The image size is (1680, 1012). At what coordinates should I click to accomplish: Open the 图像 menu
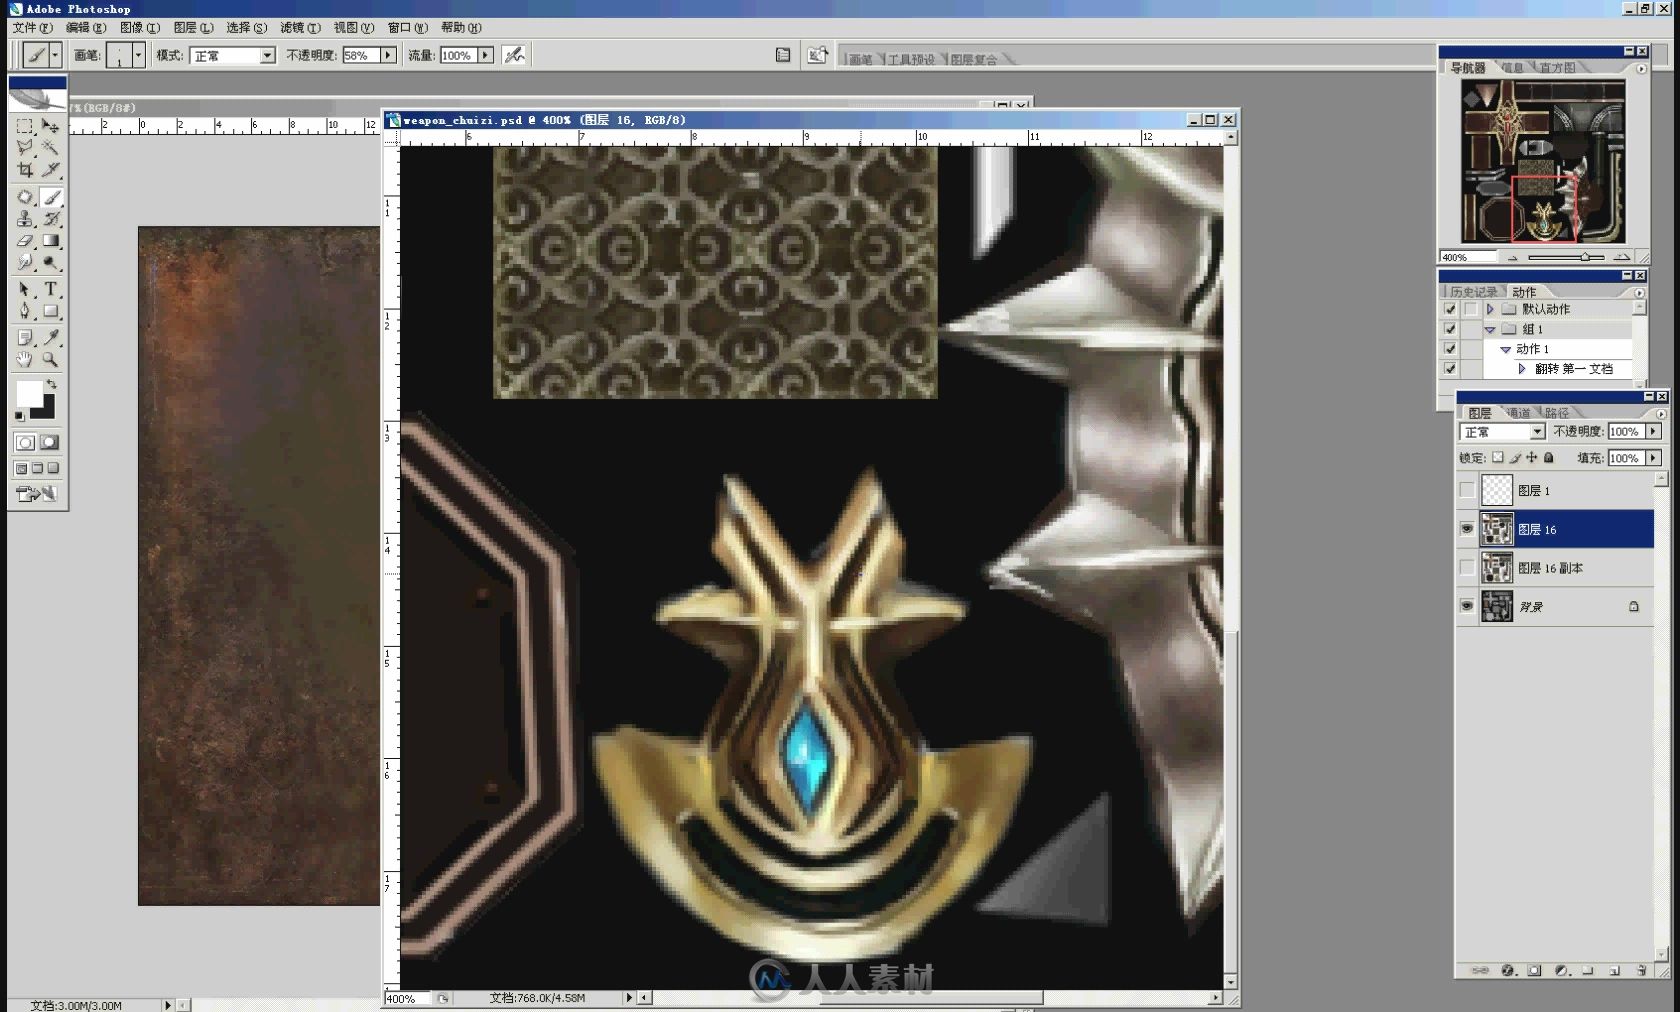tap(139, 27)
